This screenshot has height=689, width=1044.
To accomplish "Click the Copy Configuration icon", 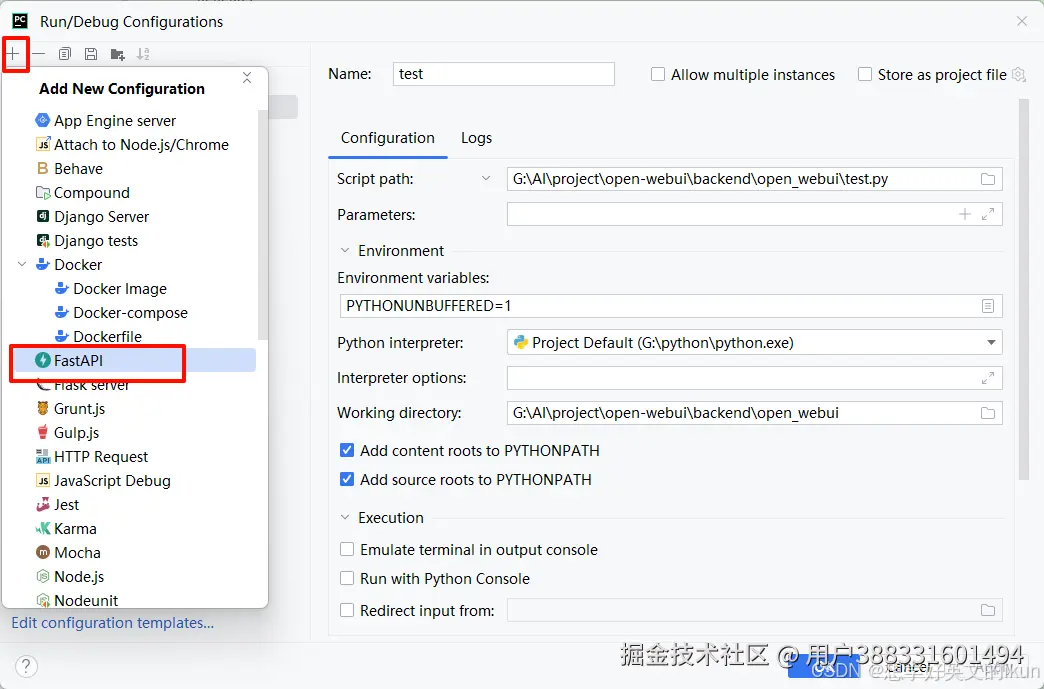I will (x=65, y=54).
